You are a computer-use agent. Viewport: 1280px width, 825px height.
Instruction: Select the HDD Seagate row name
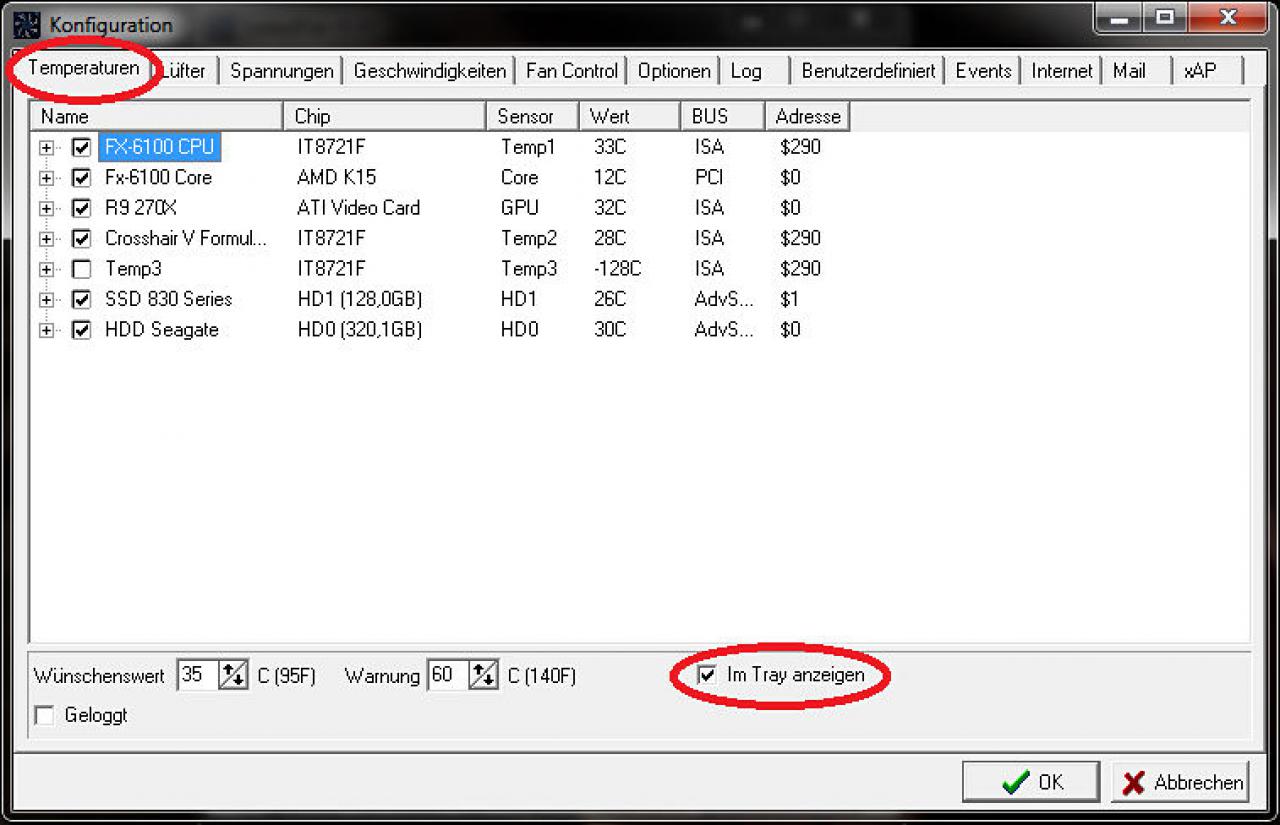[161, 329]
